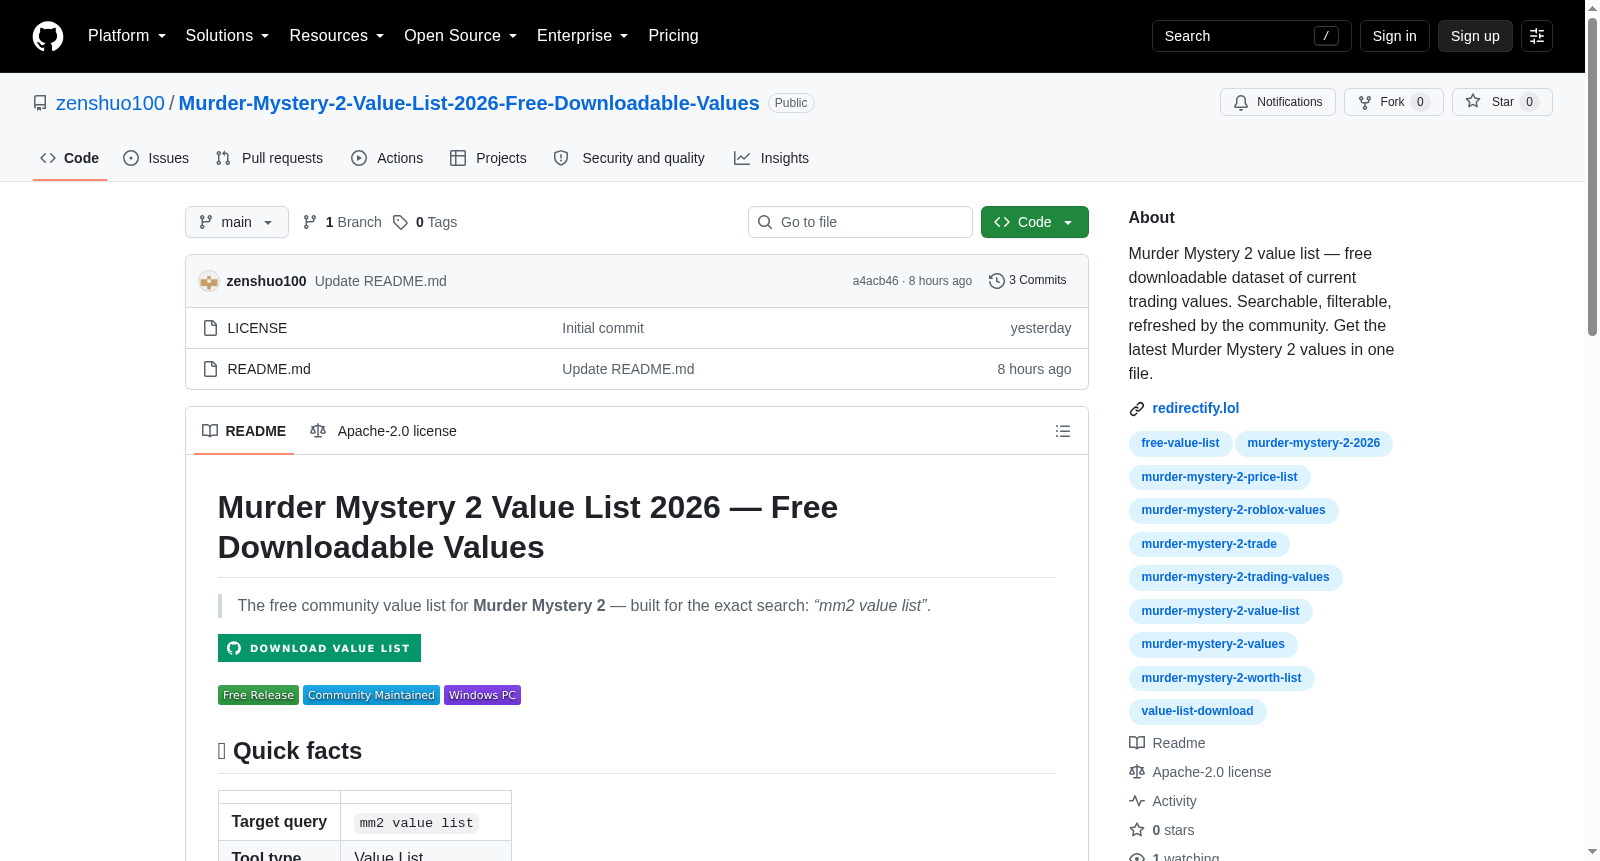Click the magnifier icon in Go to file

point(765,222)
